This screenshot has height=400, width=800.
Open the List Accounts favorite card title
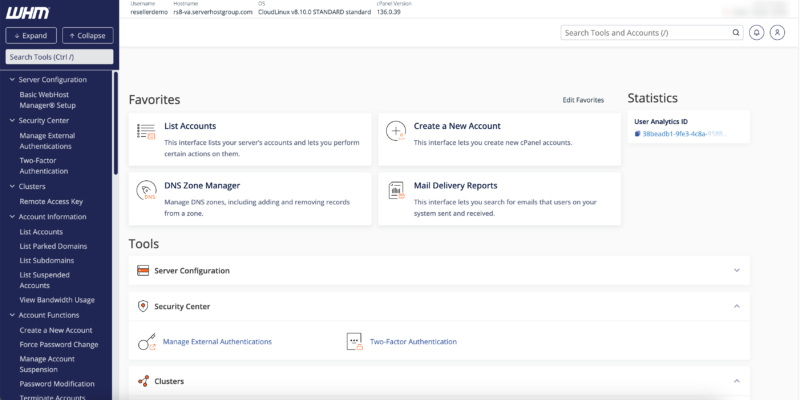coord(190,126)
